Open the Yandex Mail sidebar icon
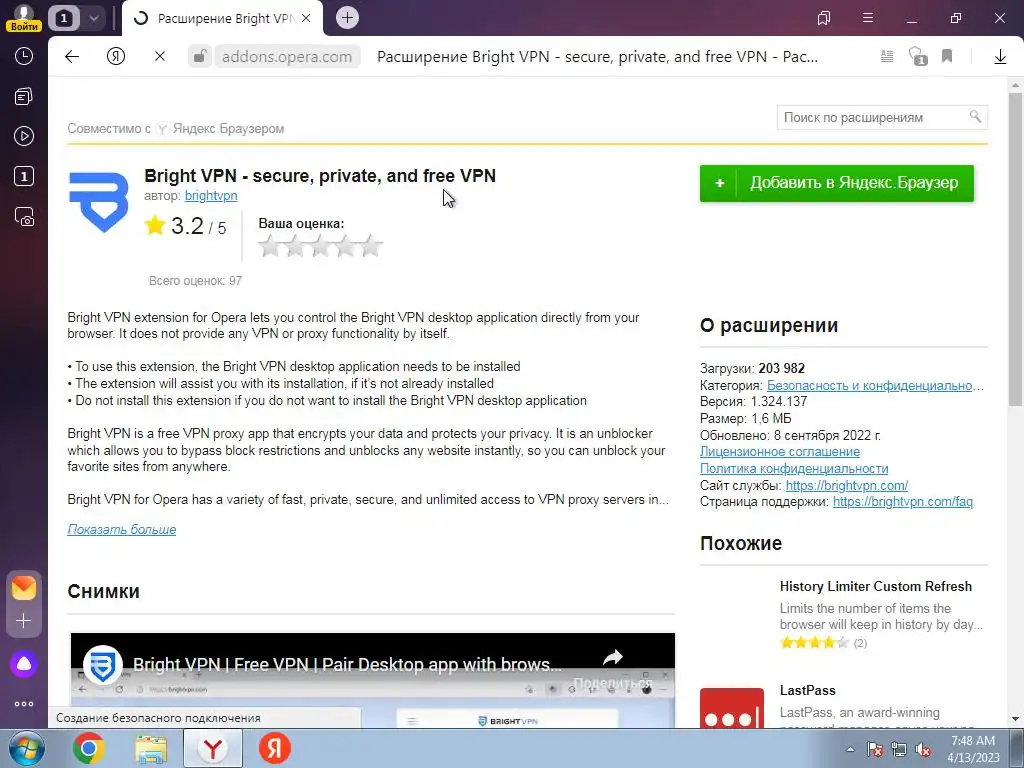 [24, 587]
